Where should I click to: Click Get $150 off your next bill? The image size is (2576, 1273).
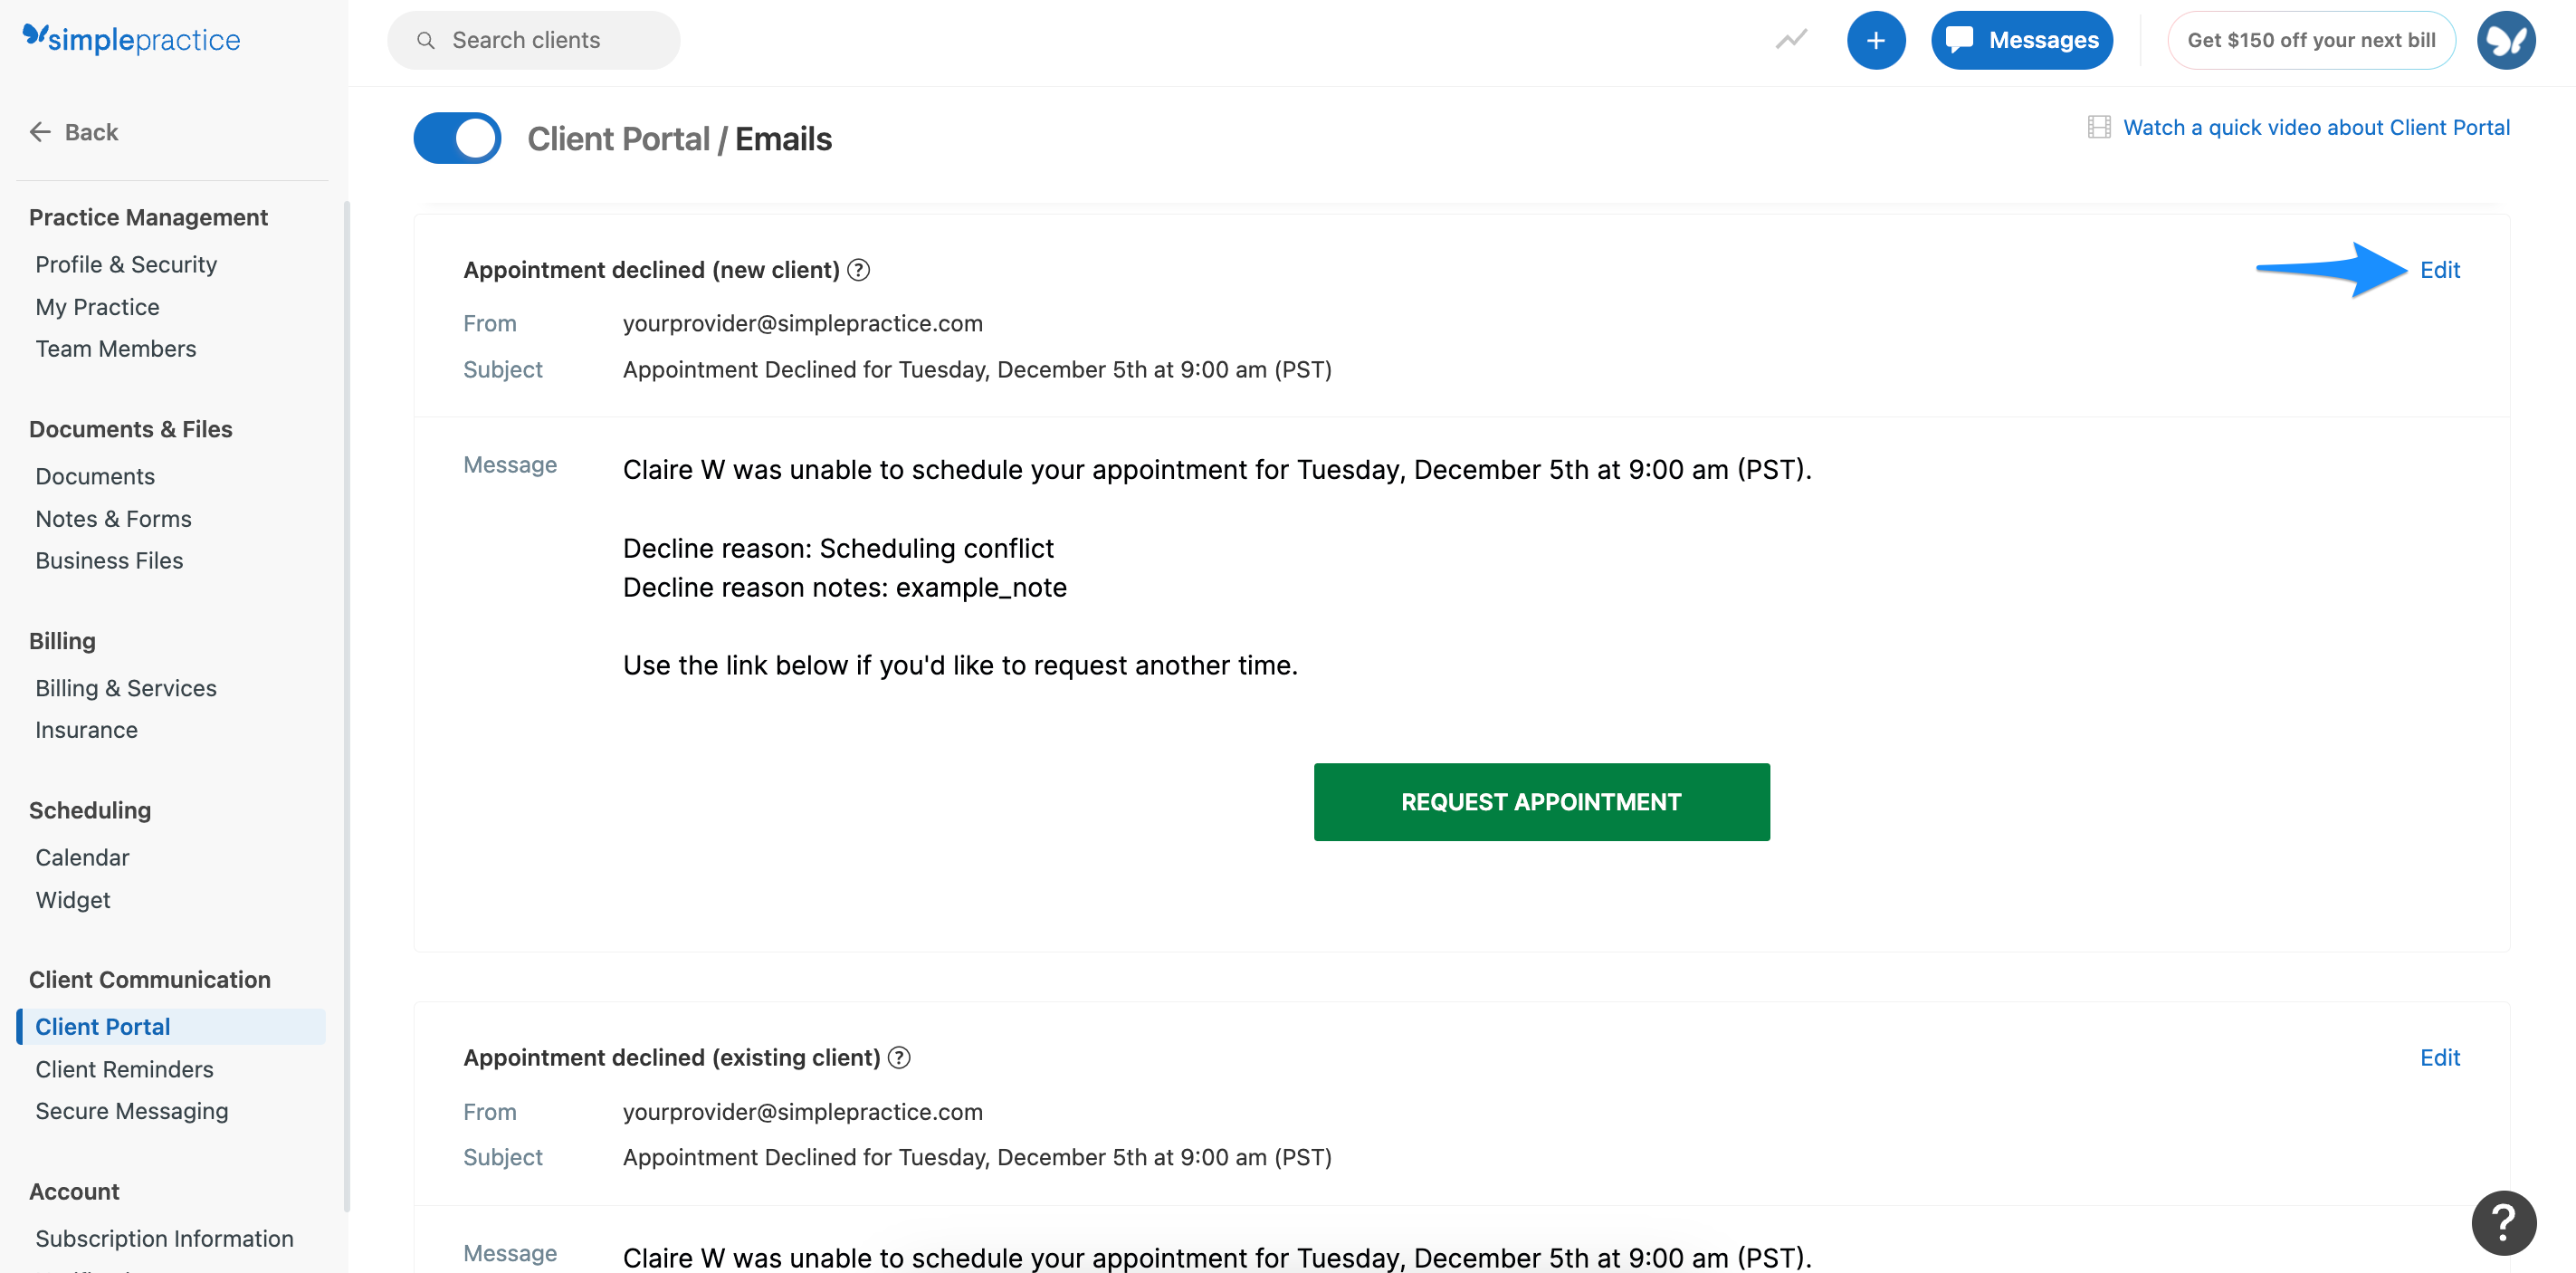pos(2311,40)
